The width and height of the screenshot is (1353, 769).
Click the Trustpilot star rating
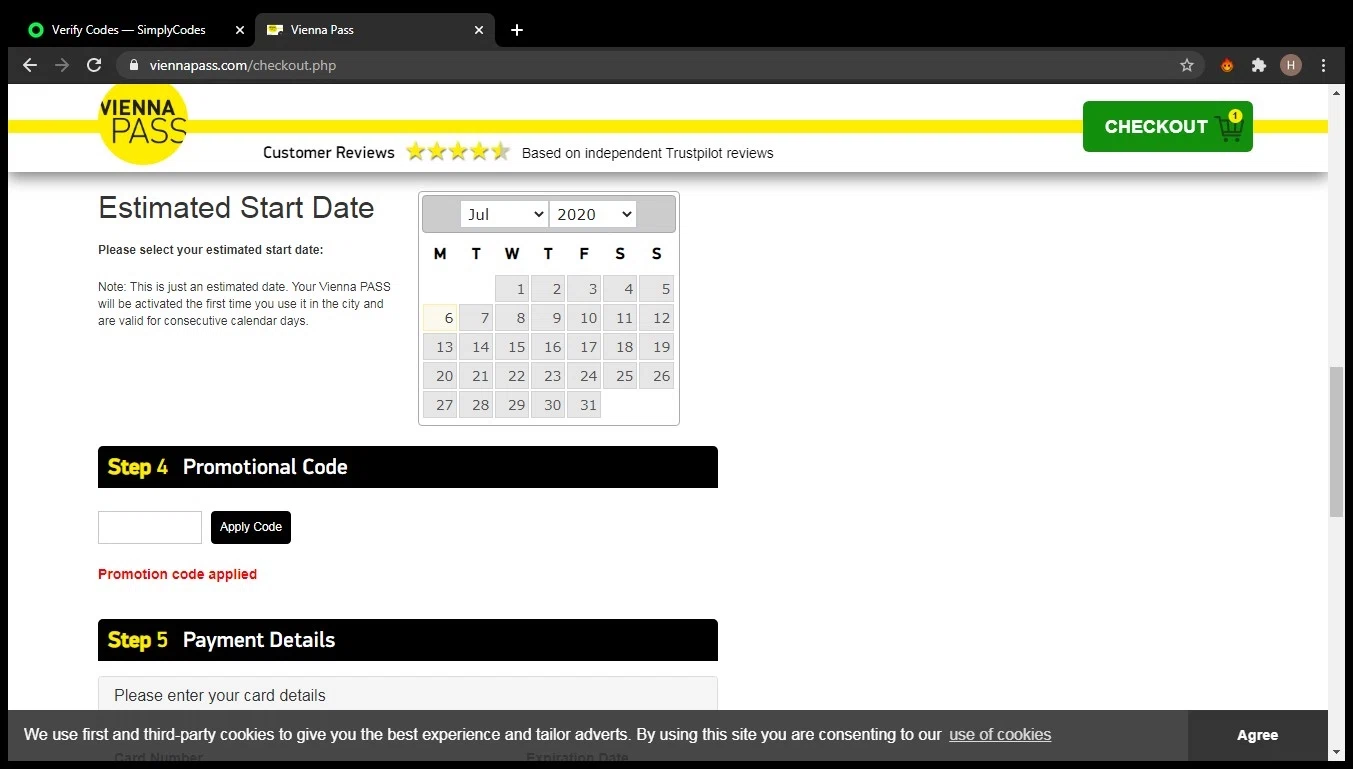coord(458,152)
